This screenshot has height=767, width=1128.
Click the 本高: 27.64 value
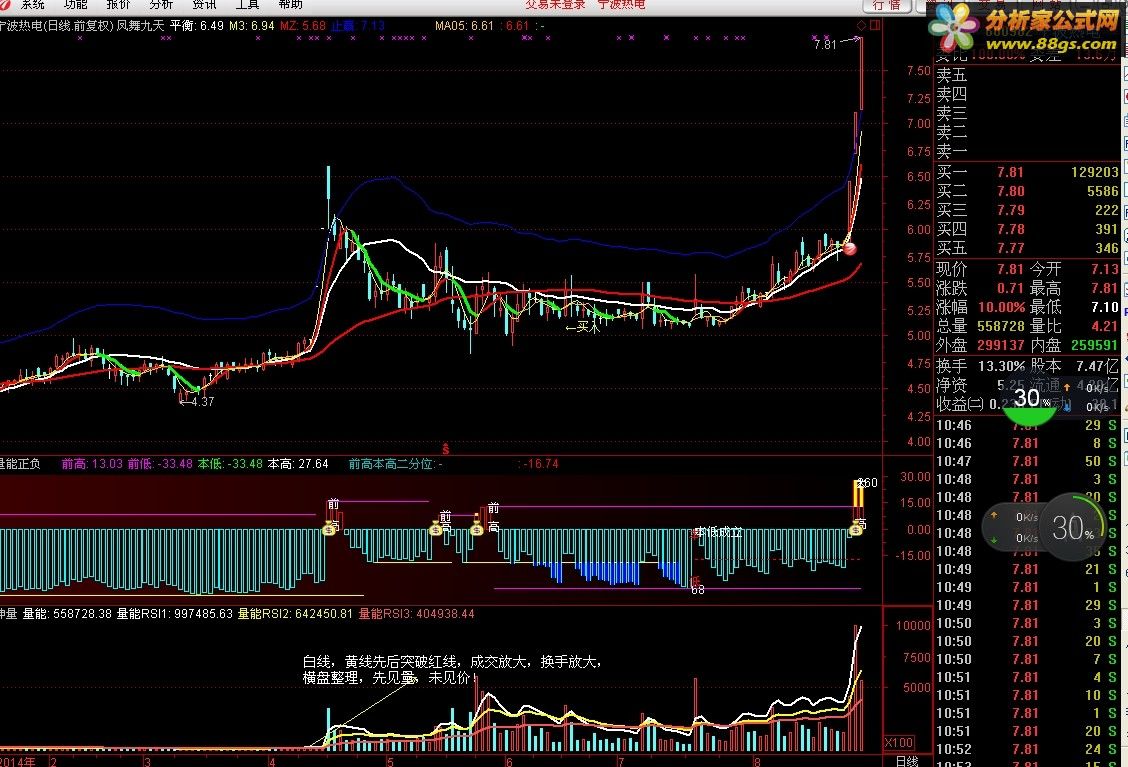(x=299, y=464)
